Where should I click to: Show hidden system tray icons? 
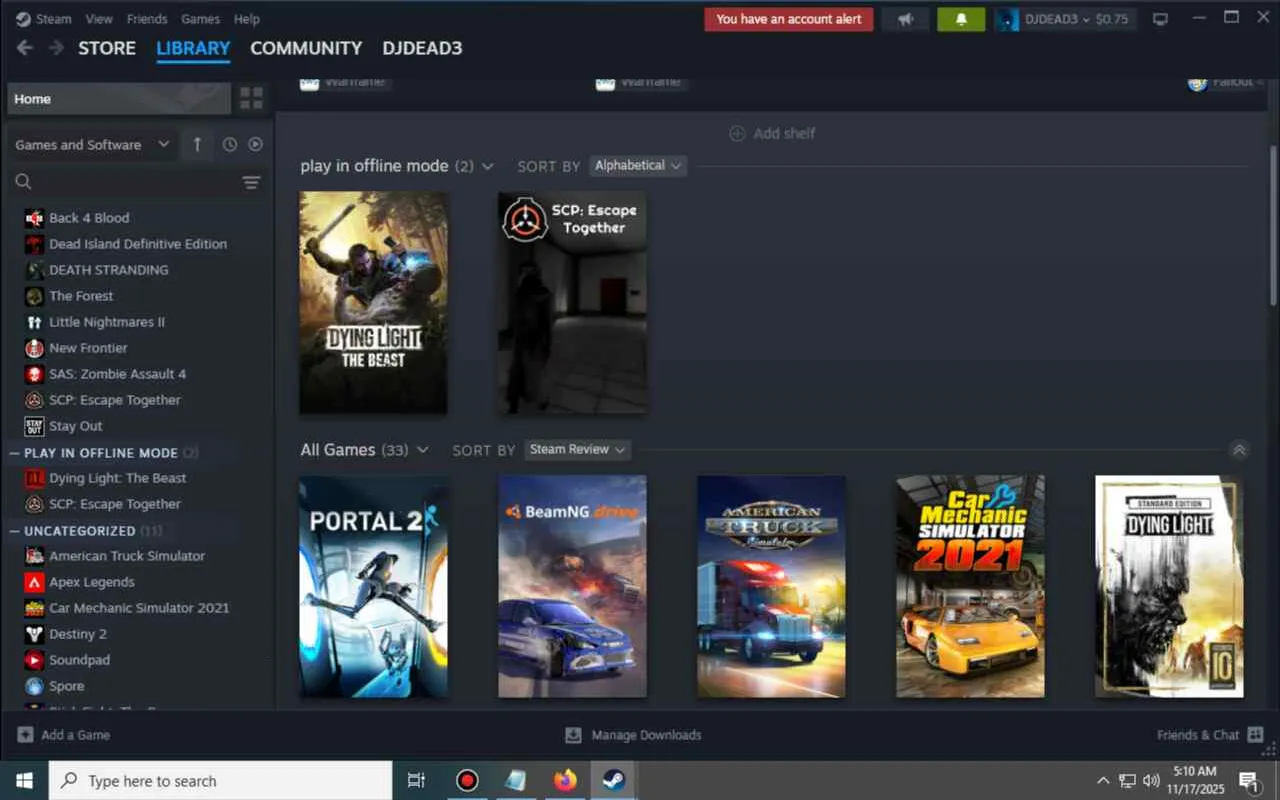(1103, 780)
